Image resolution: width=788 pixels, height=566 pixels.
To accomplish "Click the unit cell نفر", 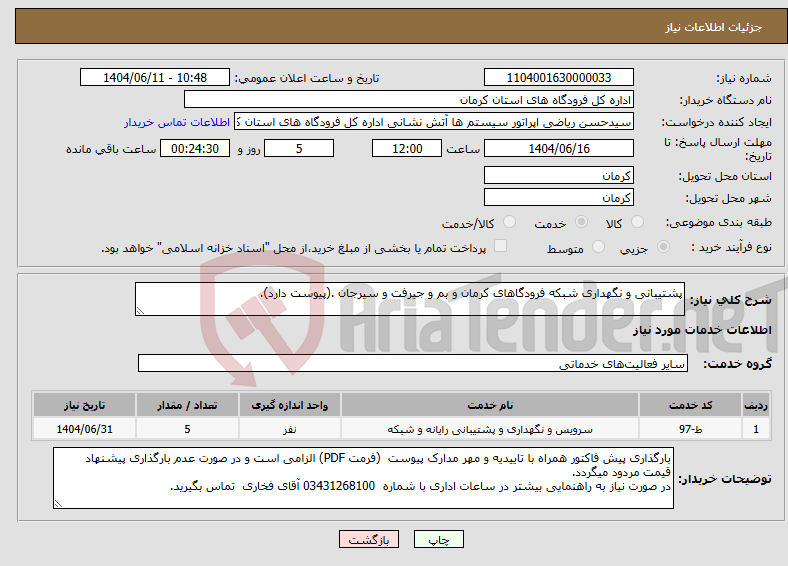I will click(289, 429).
